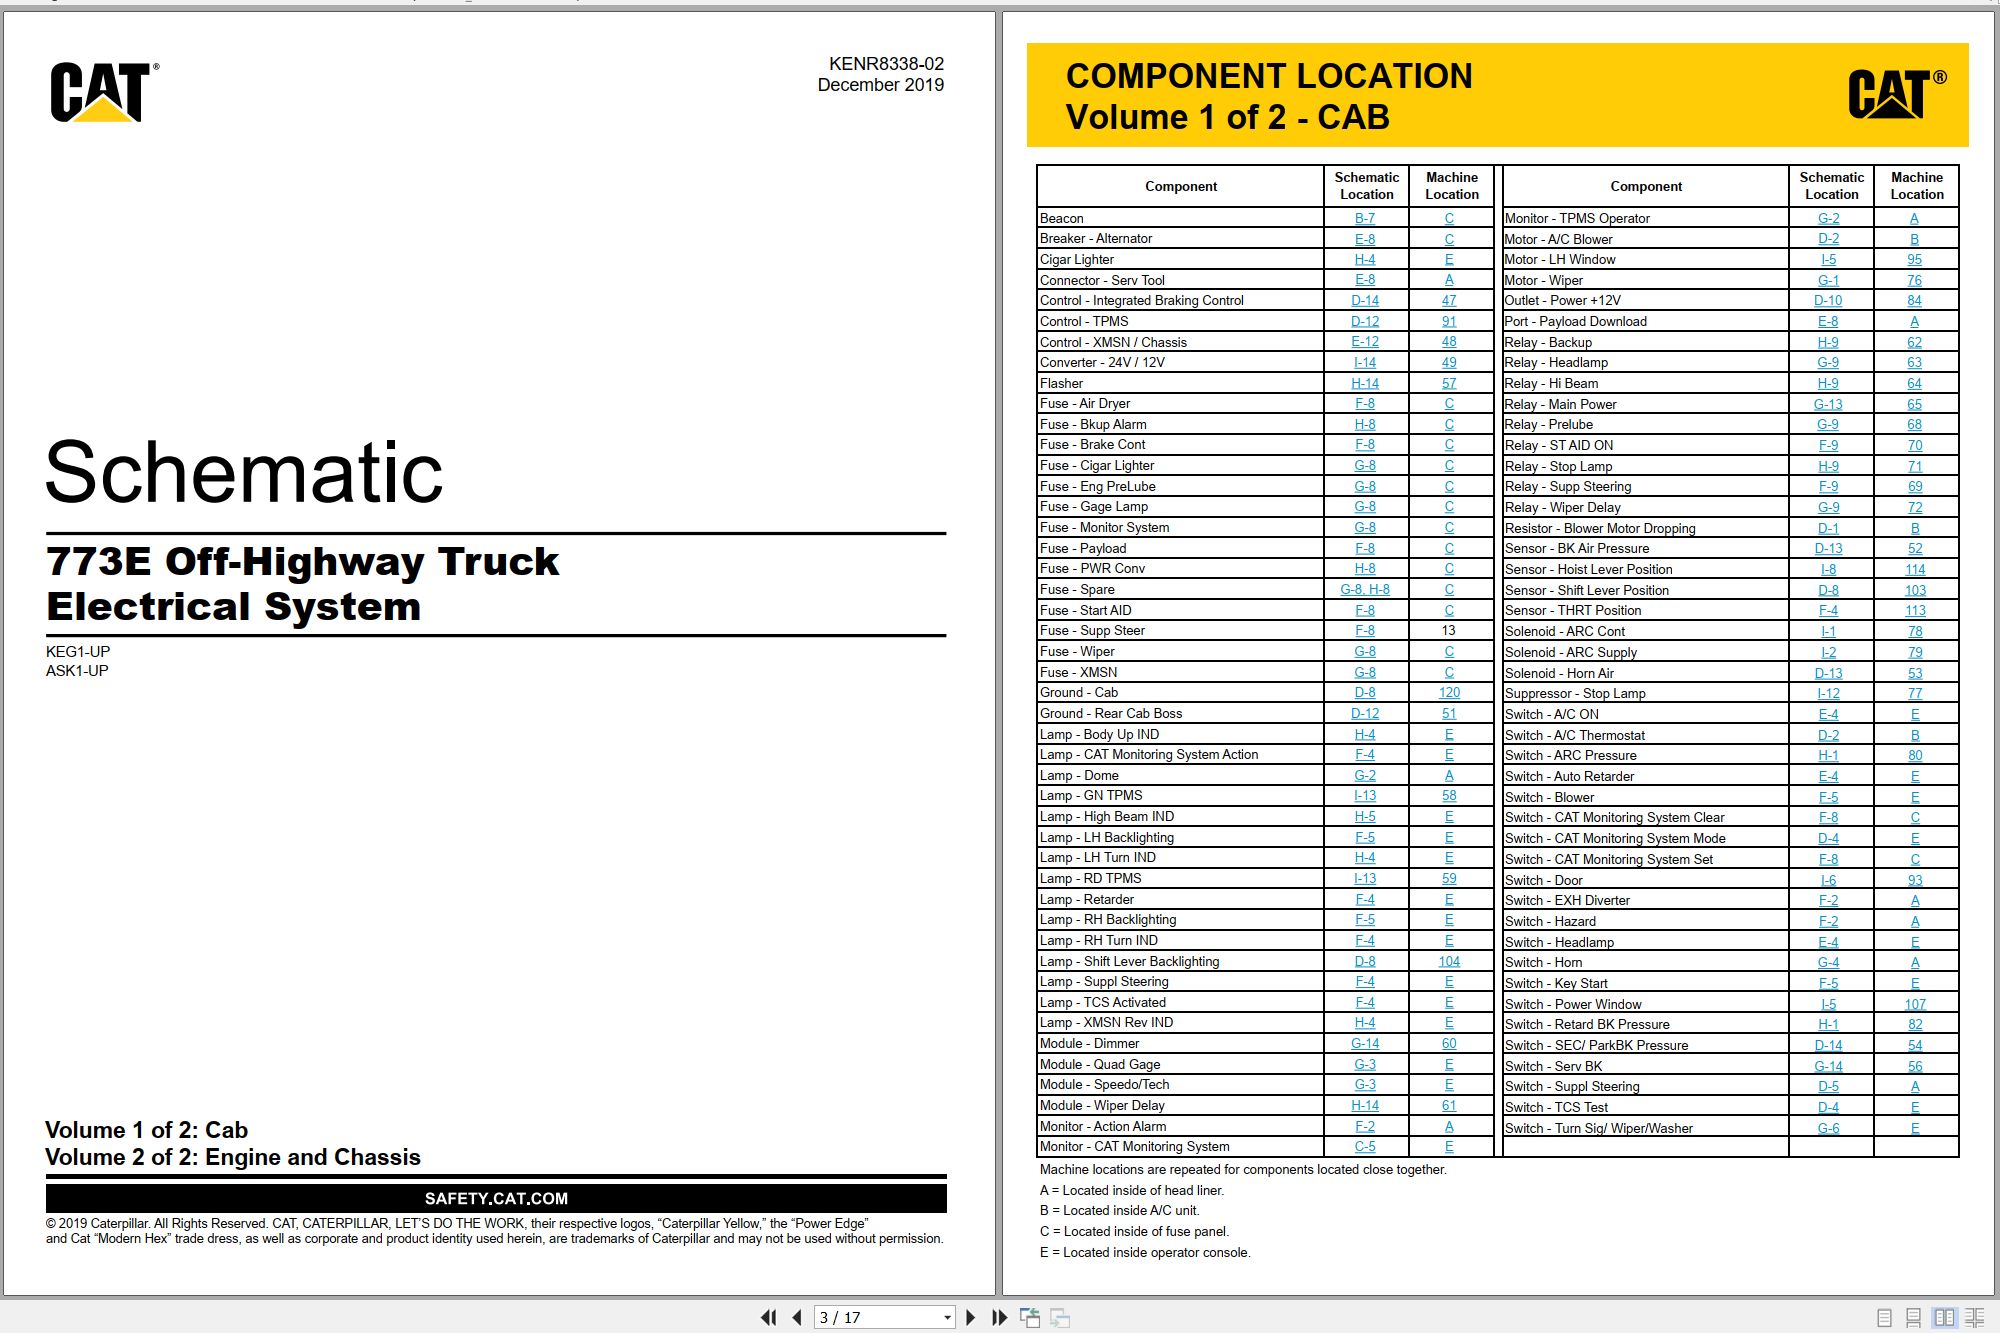Screen dimensions: 2000x1333
Task: Click machine location 77 for Suppressor - Stop Lamp
Action: point(1914,693)
